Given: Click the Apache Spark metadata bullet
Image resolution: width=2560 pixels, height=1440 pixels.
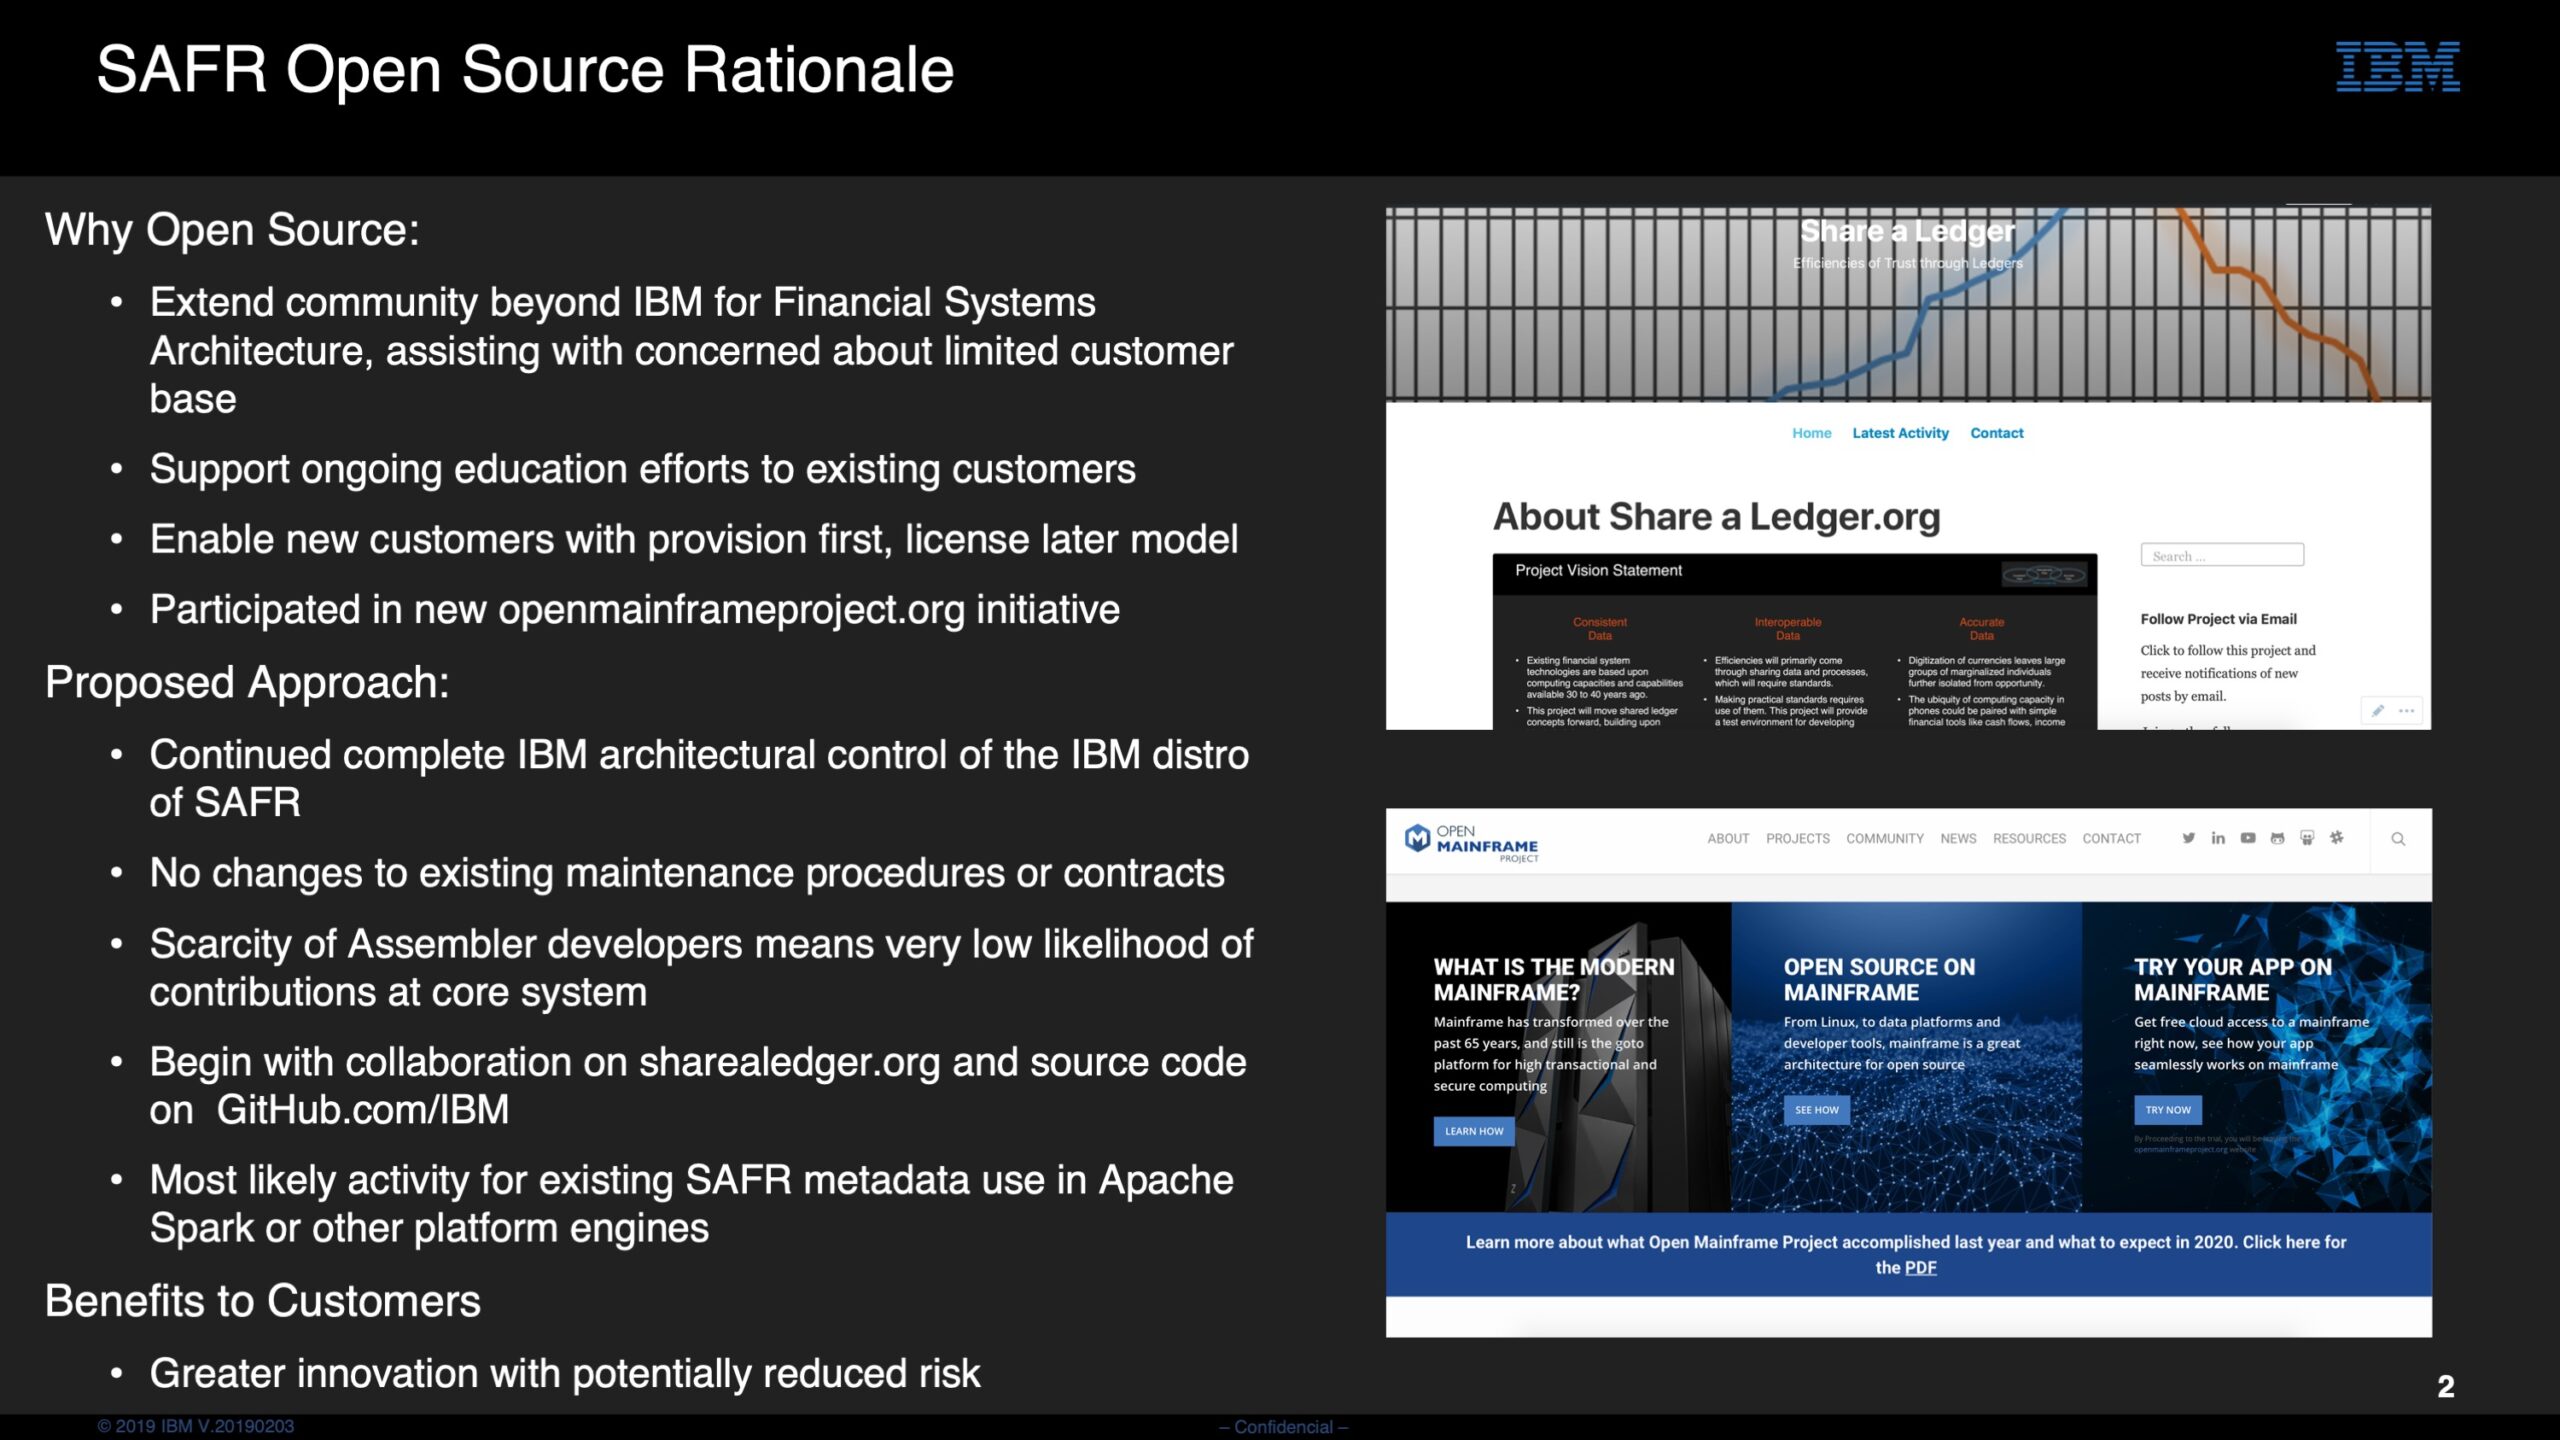Looking at the screenshot, I should tap(691, 1203).
